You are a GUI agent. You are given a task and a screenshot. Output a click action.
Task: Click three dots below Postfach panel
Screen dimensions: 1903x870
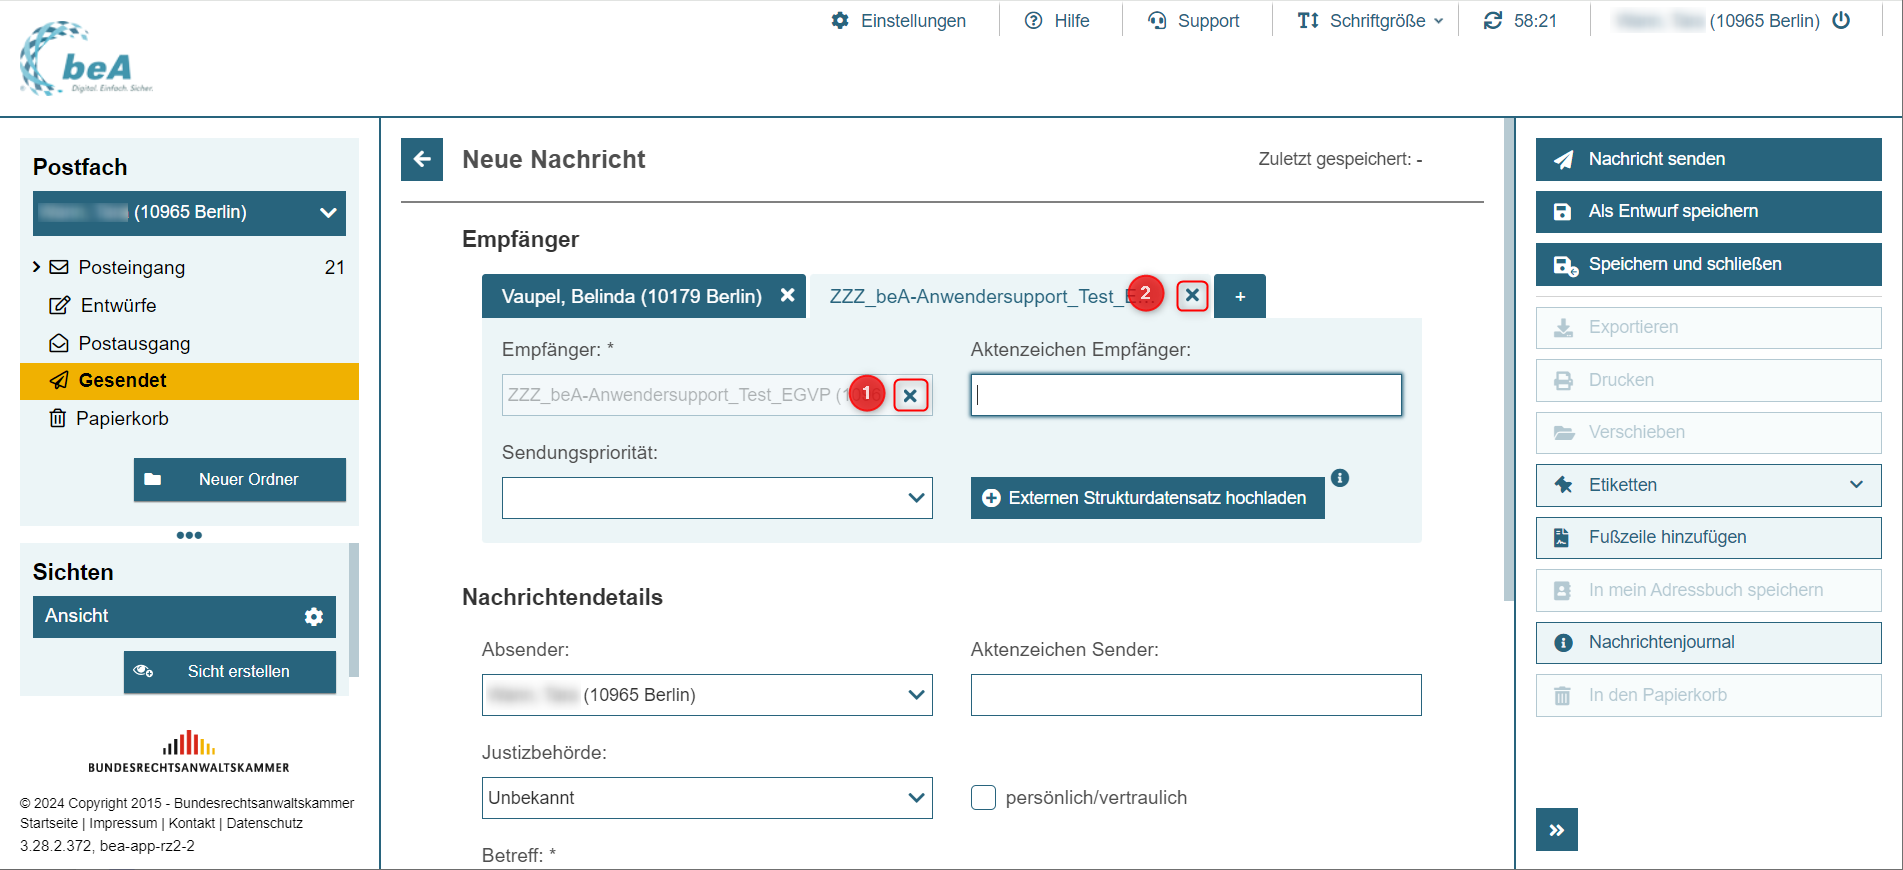(189, 535)
